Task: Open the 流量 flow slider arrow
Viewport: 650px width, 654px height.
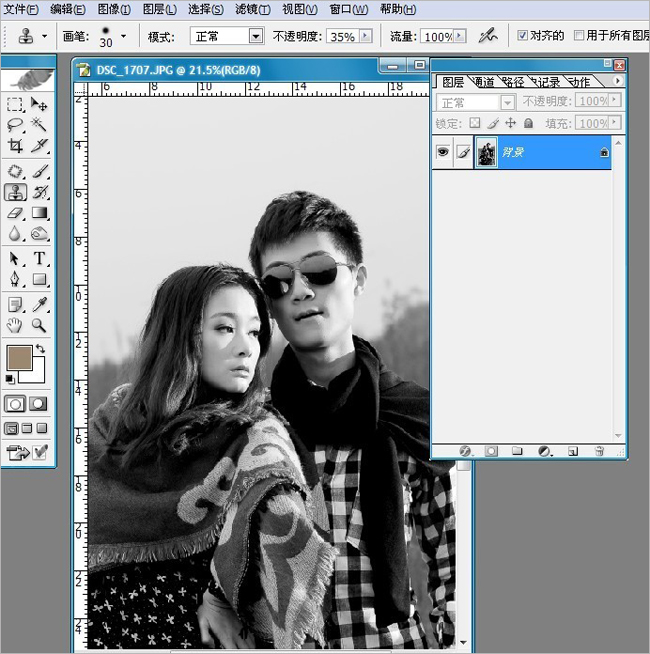Action: click(459, 36)
